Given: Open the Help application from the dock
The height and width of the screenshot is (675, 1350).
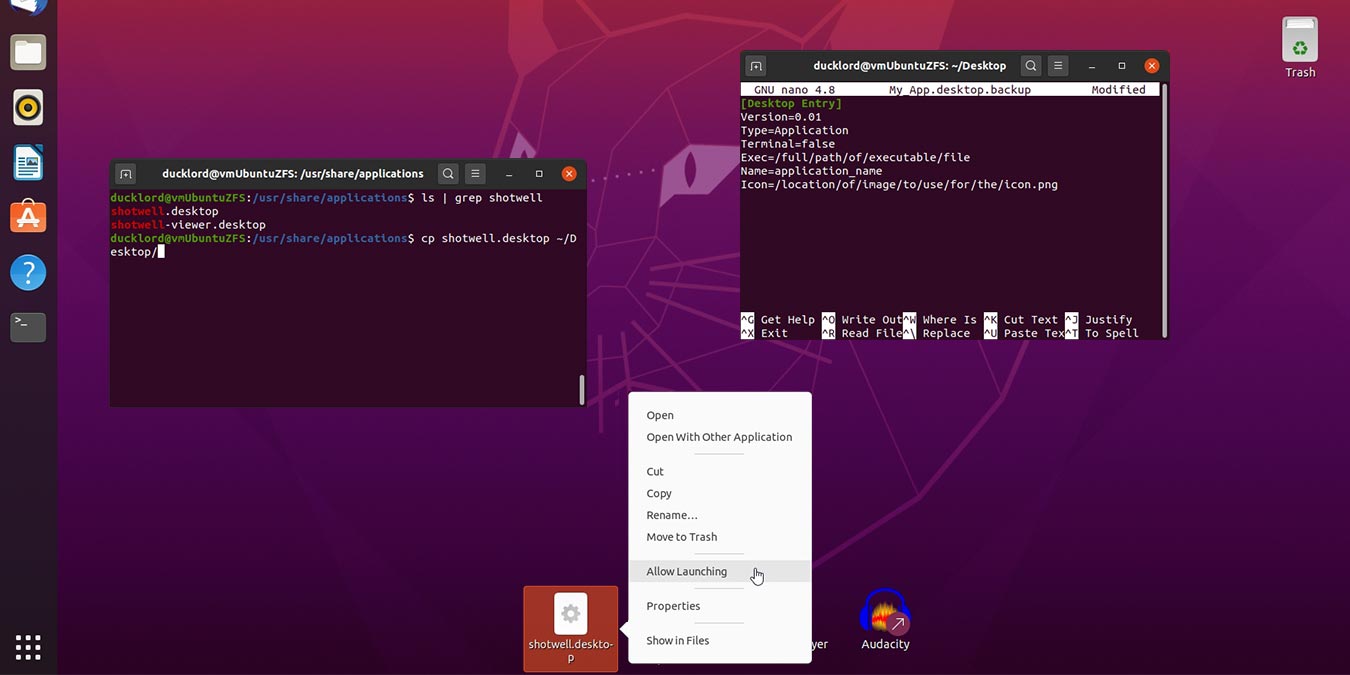Looking at the screenshot, I should click(x=27, y=272).
